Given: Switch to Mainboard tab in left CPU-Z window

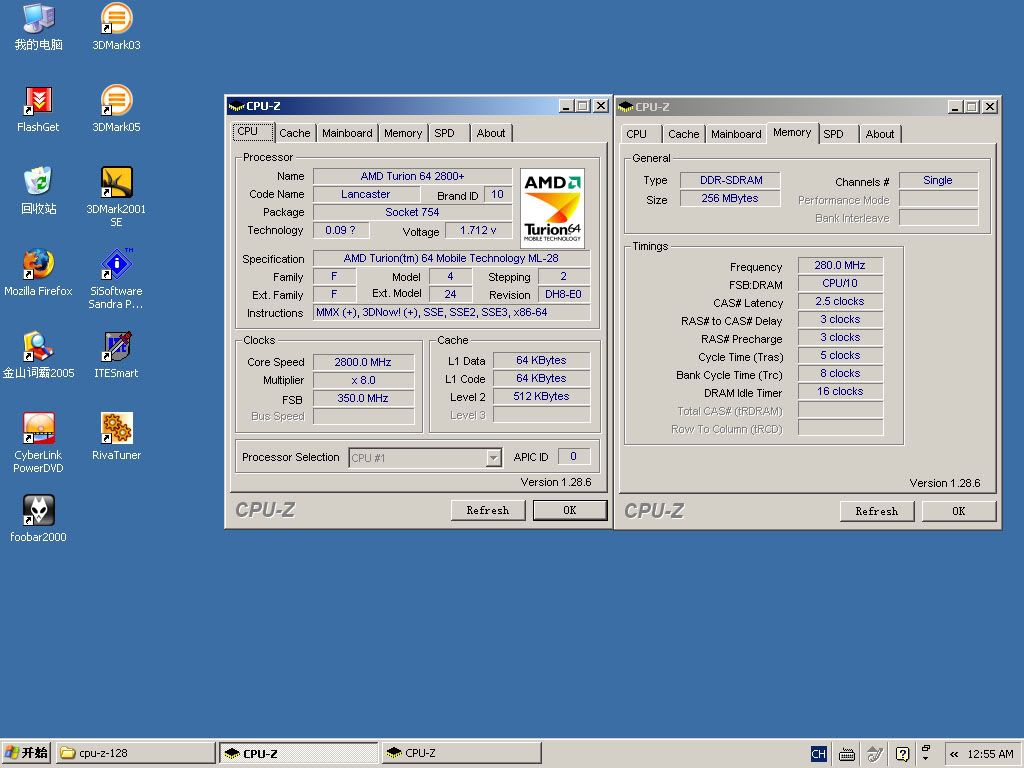Looking at the screenshot, I should click(x=347, y=133).
